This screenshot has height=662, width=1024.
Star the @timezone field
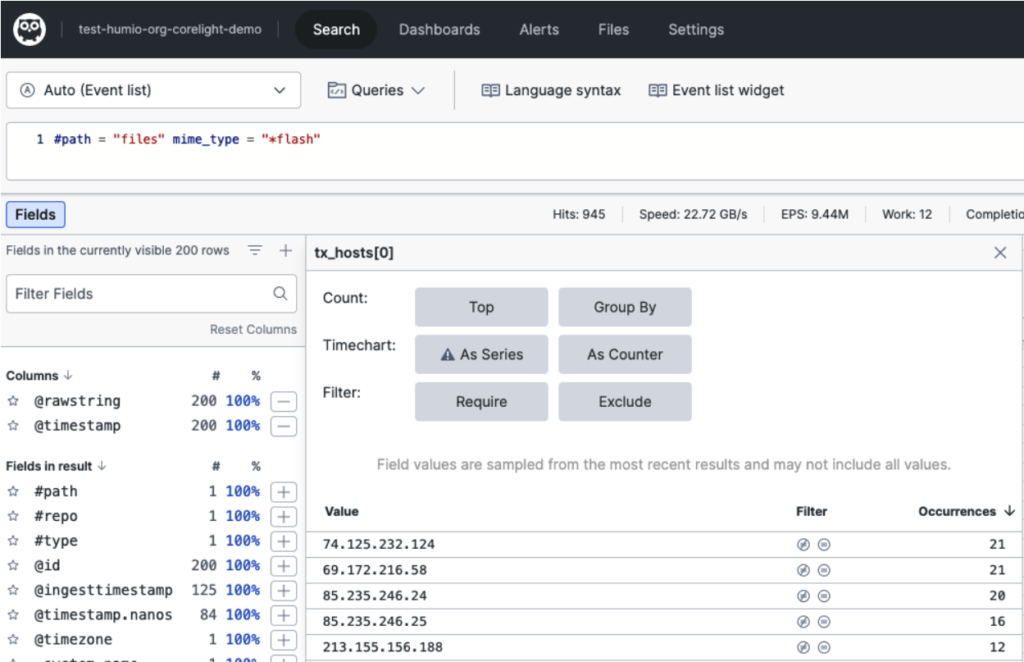click(x=13, y=640)
